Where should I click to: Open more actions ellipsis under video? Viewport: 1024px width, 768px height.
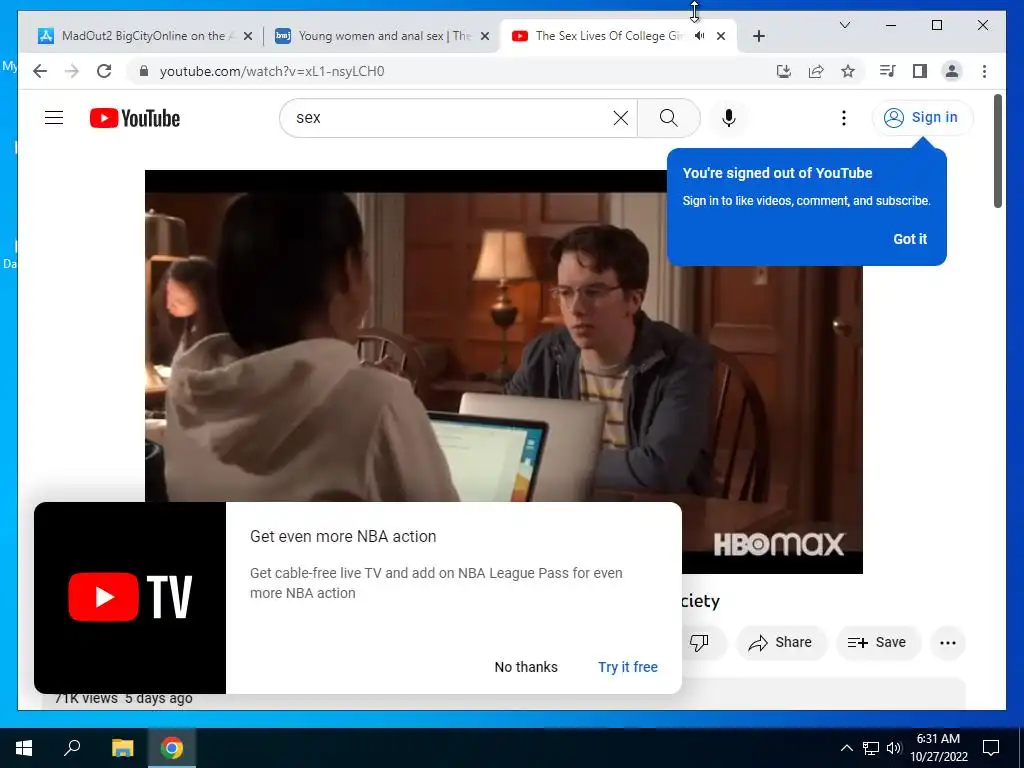pos(948,643)
